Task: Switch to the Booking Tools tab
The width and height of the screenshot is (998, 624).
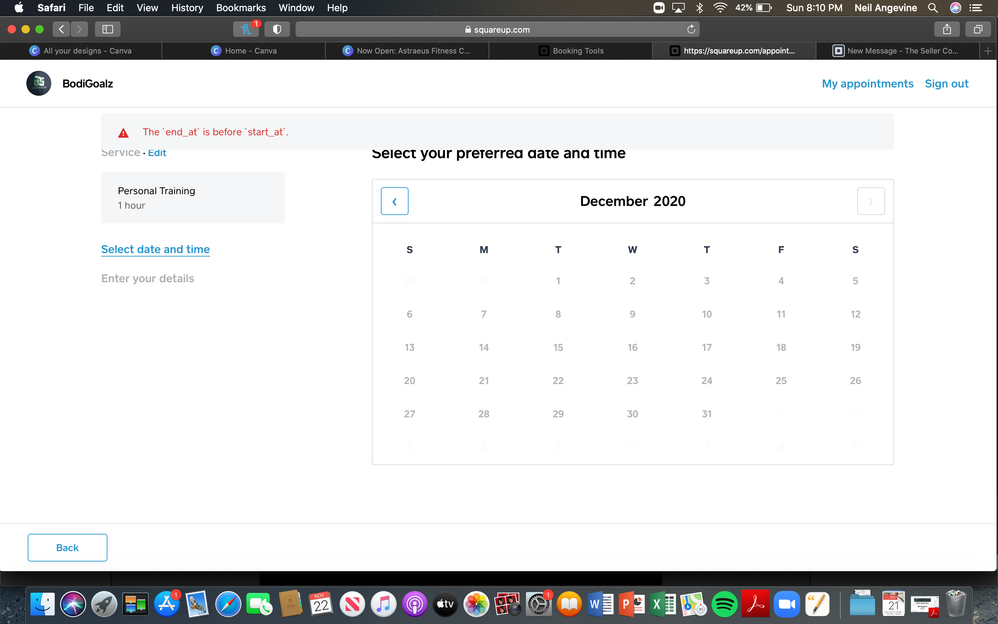Action: tap(570, 50)
